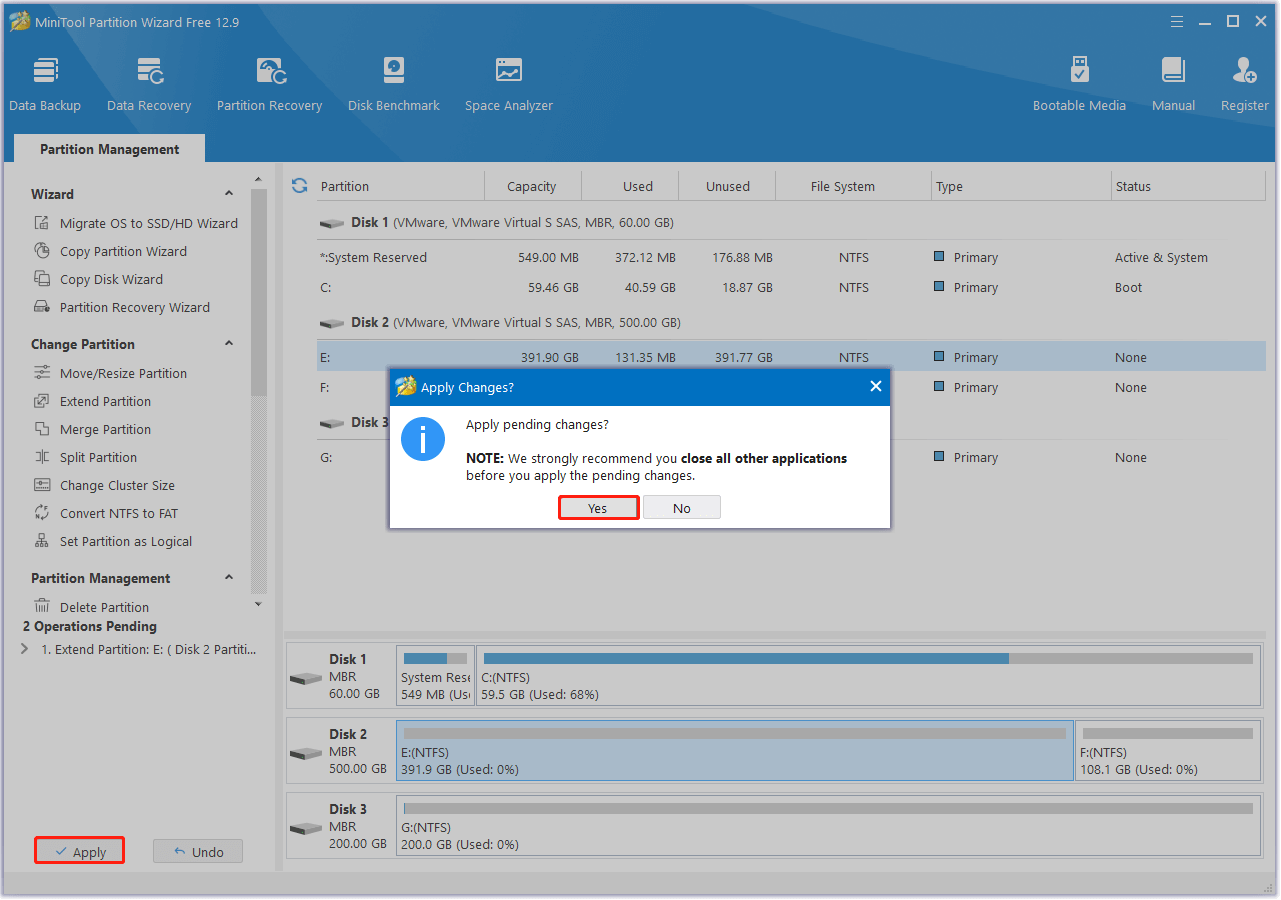Image resolution: width=1281 pixels, height=900 pixels.
Task: Click G:(NTFS) block in disk map
Action: 828,825
